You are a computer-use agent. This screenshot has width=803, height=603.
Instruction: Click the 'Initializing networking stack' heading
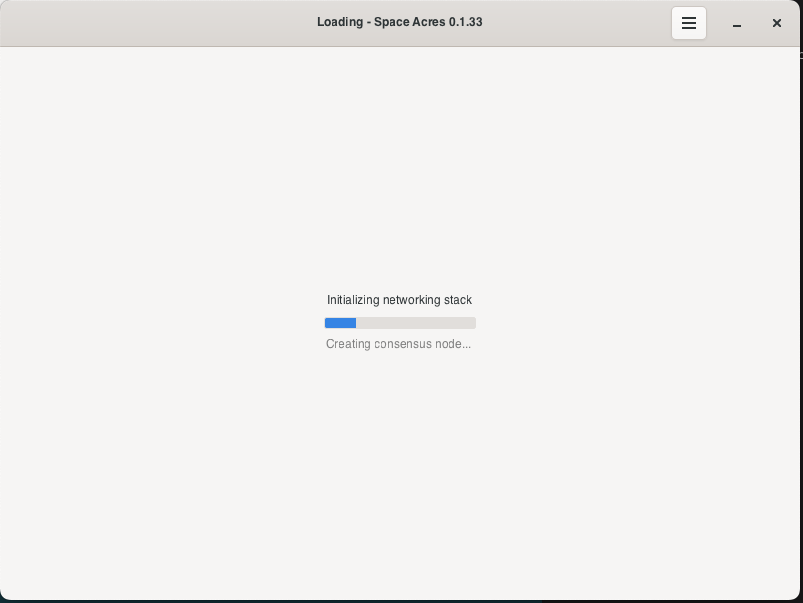coord(399,300)
